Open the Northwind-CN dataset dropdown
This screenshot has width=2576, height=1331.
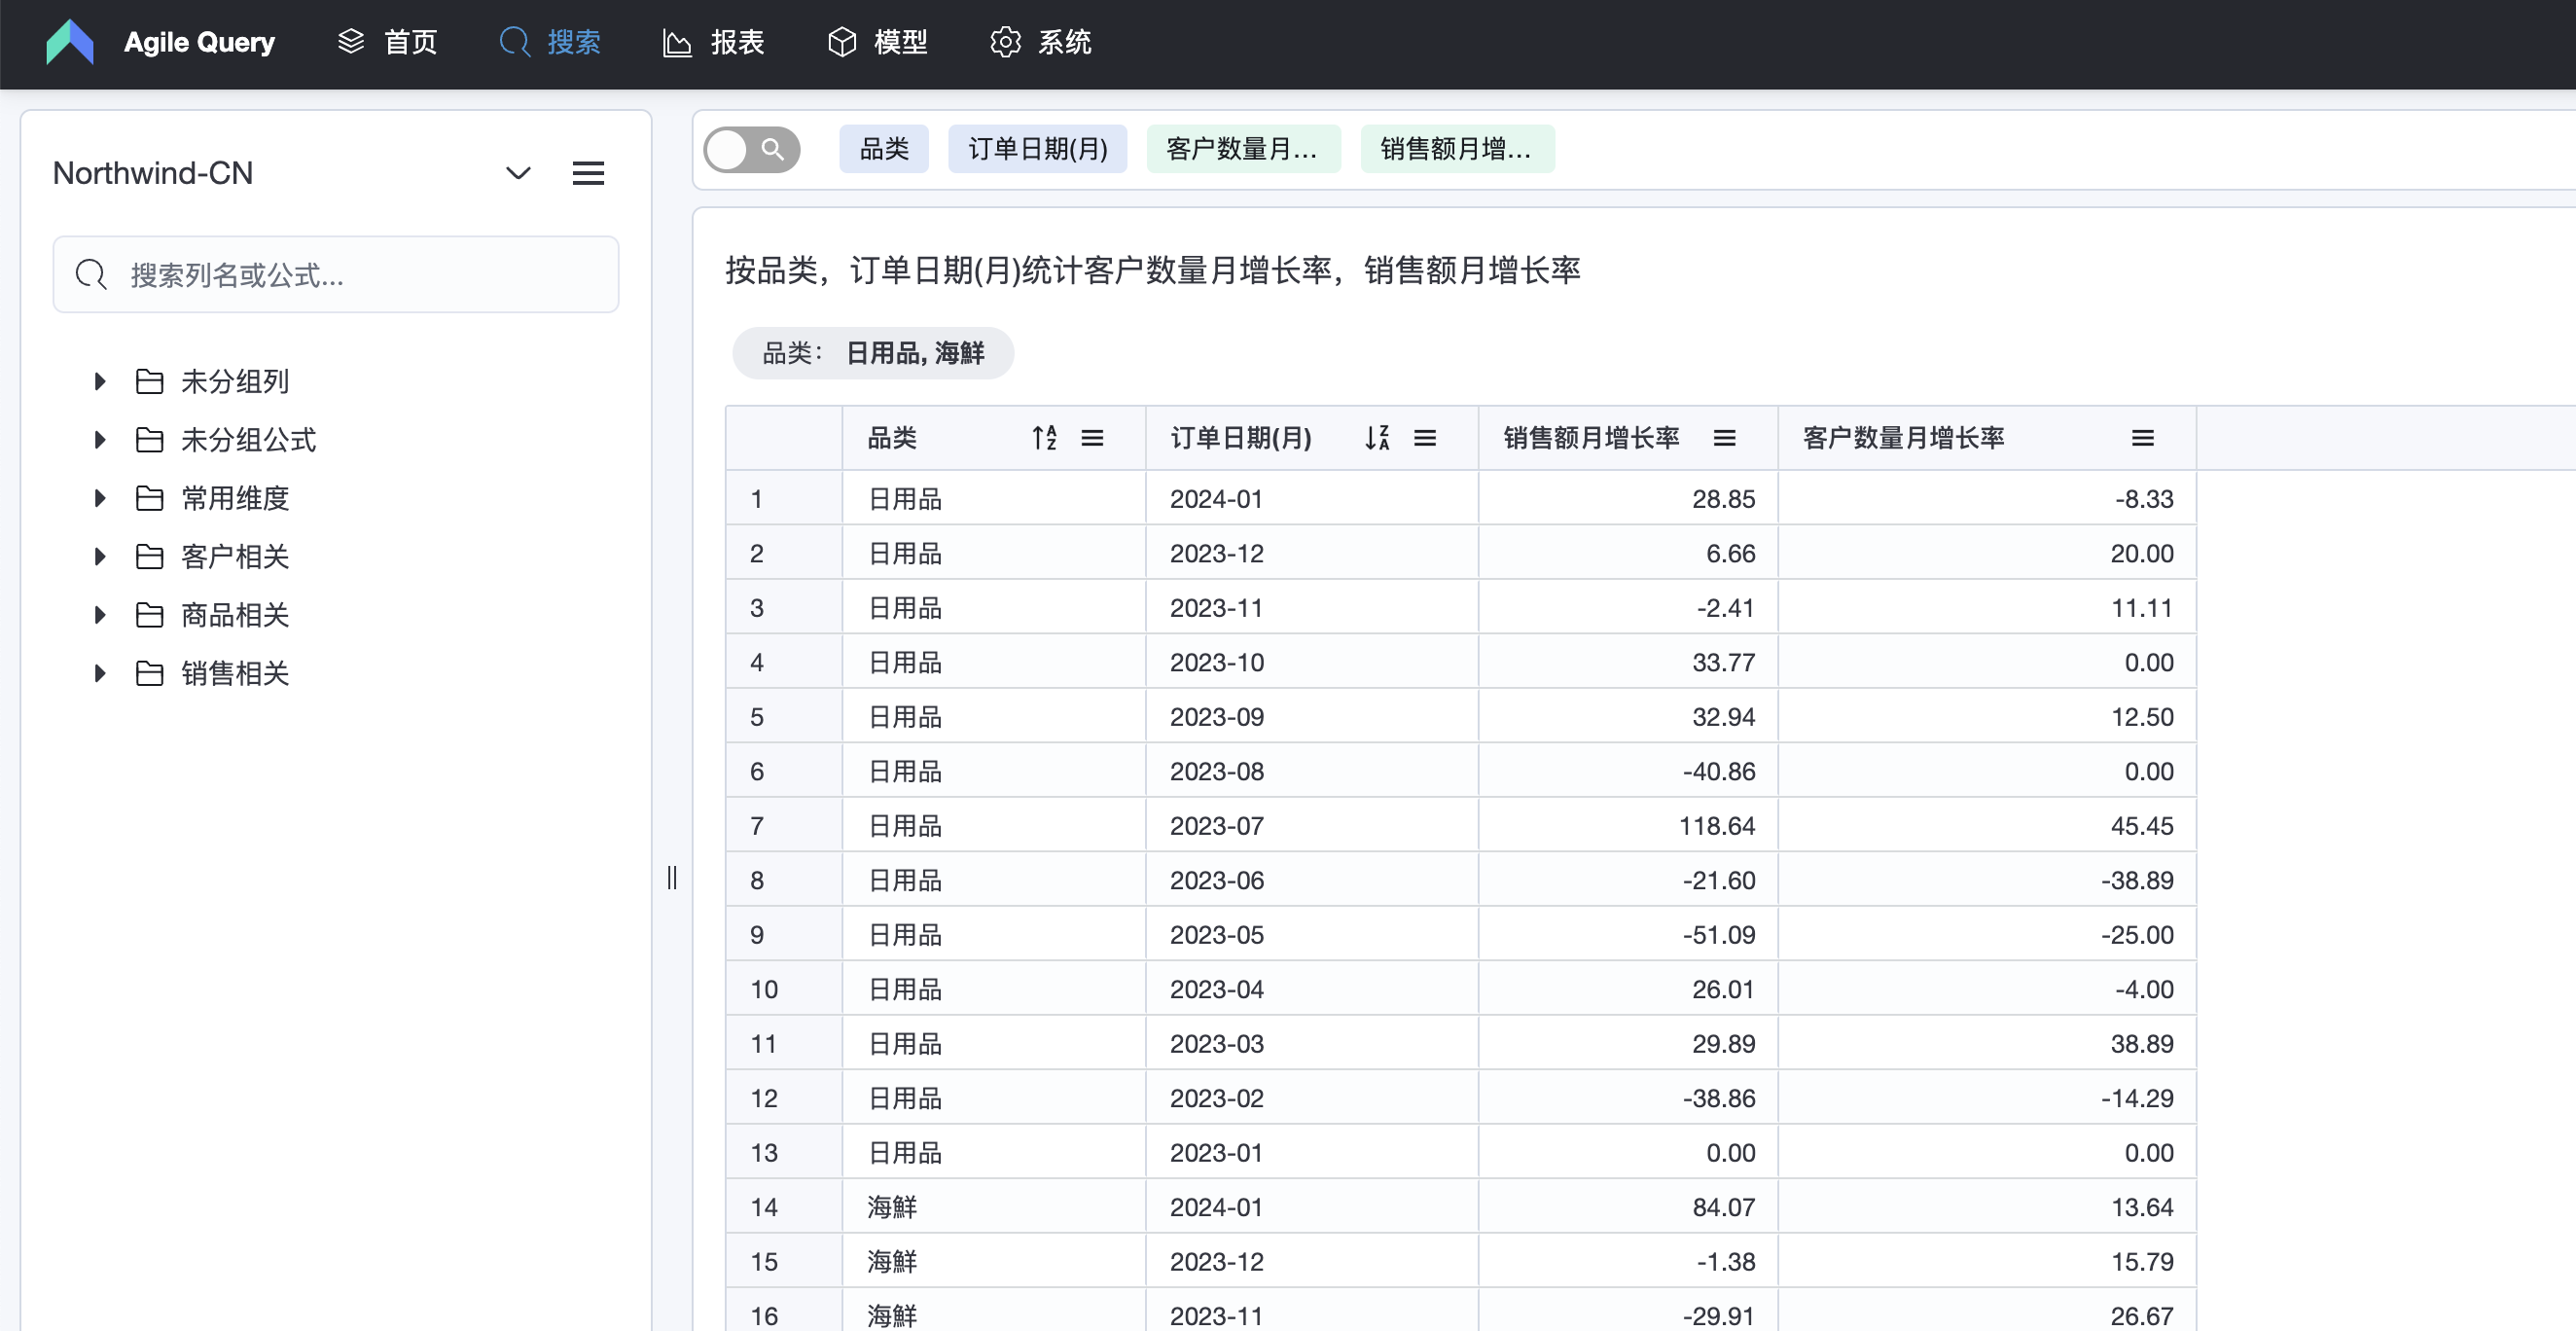518,173
